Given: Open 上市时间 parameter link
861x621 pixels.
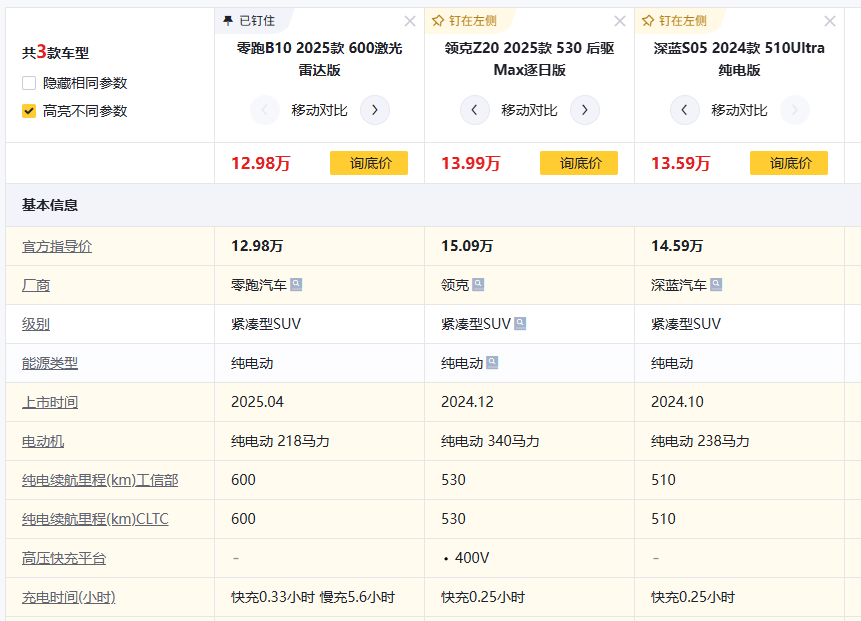Looking at the screenshot, I should click(x=50, y=402).
